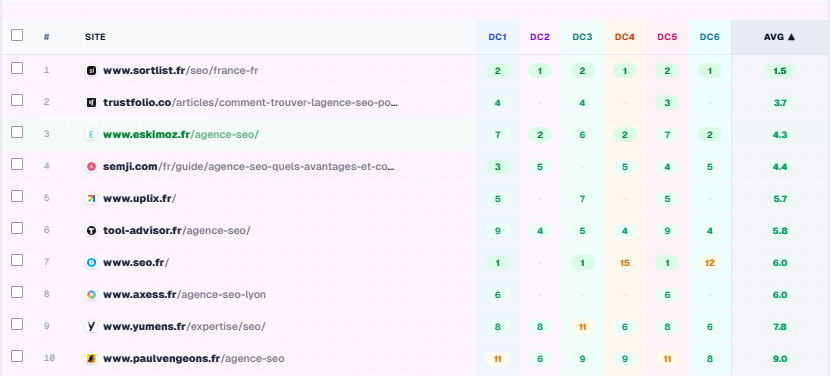Click the eskimoz.fr favicon icon
Viewport: 830px width, 376px height.
92,135
